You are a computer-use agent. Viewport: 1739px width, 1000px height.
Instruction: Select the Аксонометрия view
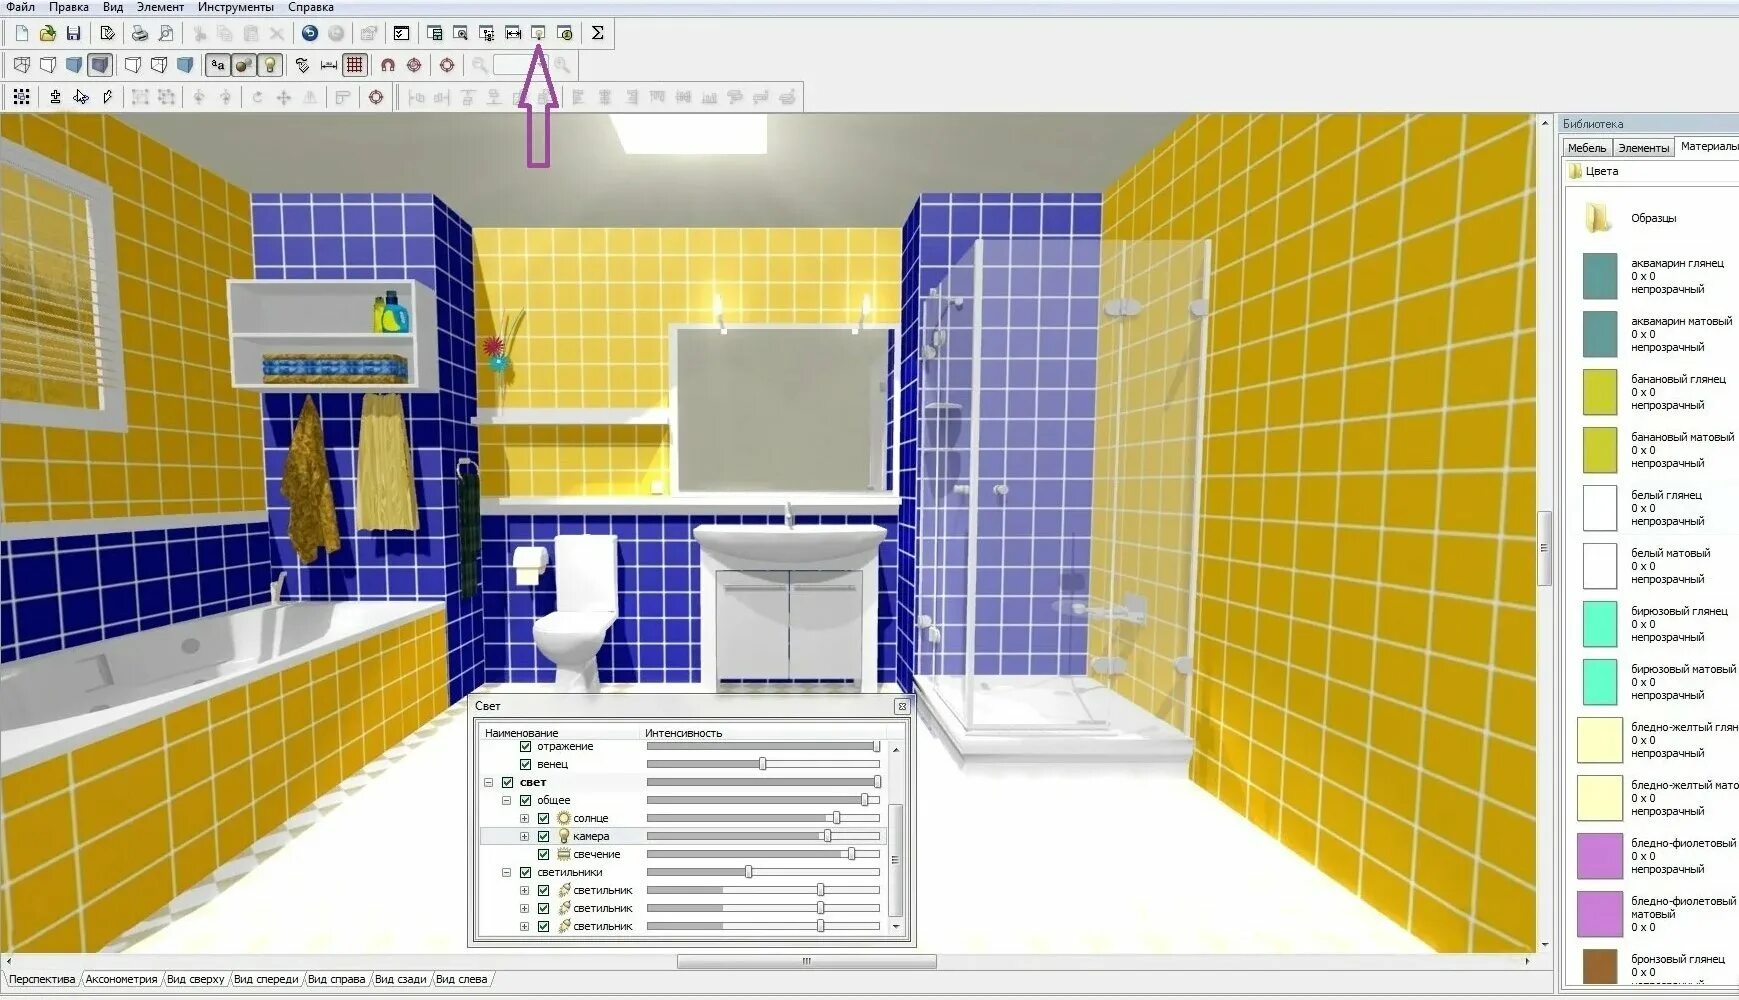(x=121, y=979)
